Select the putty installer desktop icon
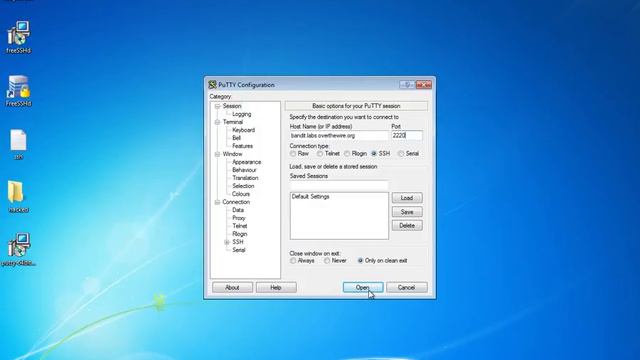This screenshot has width=640, height=360. [18, 249]
